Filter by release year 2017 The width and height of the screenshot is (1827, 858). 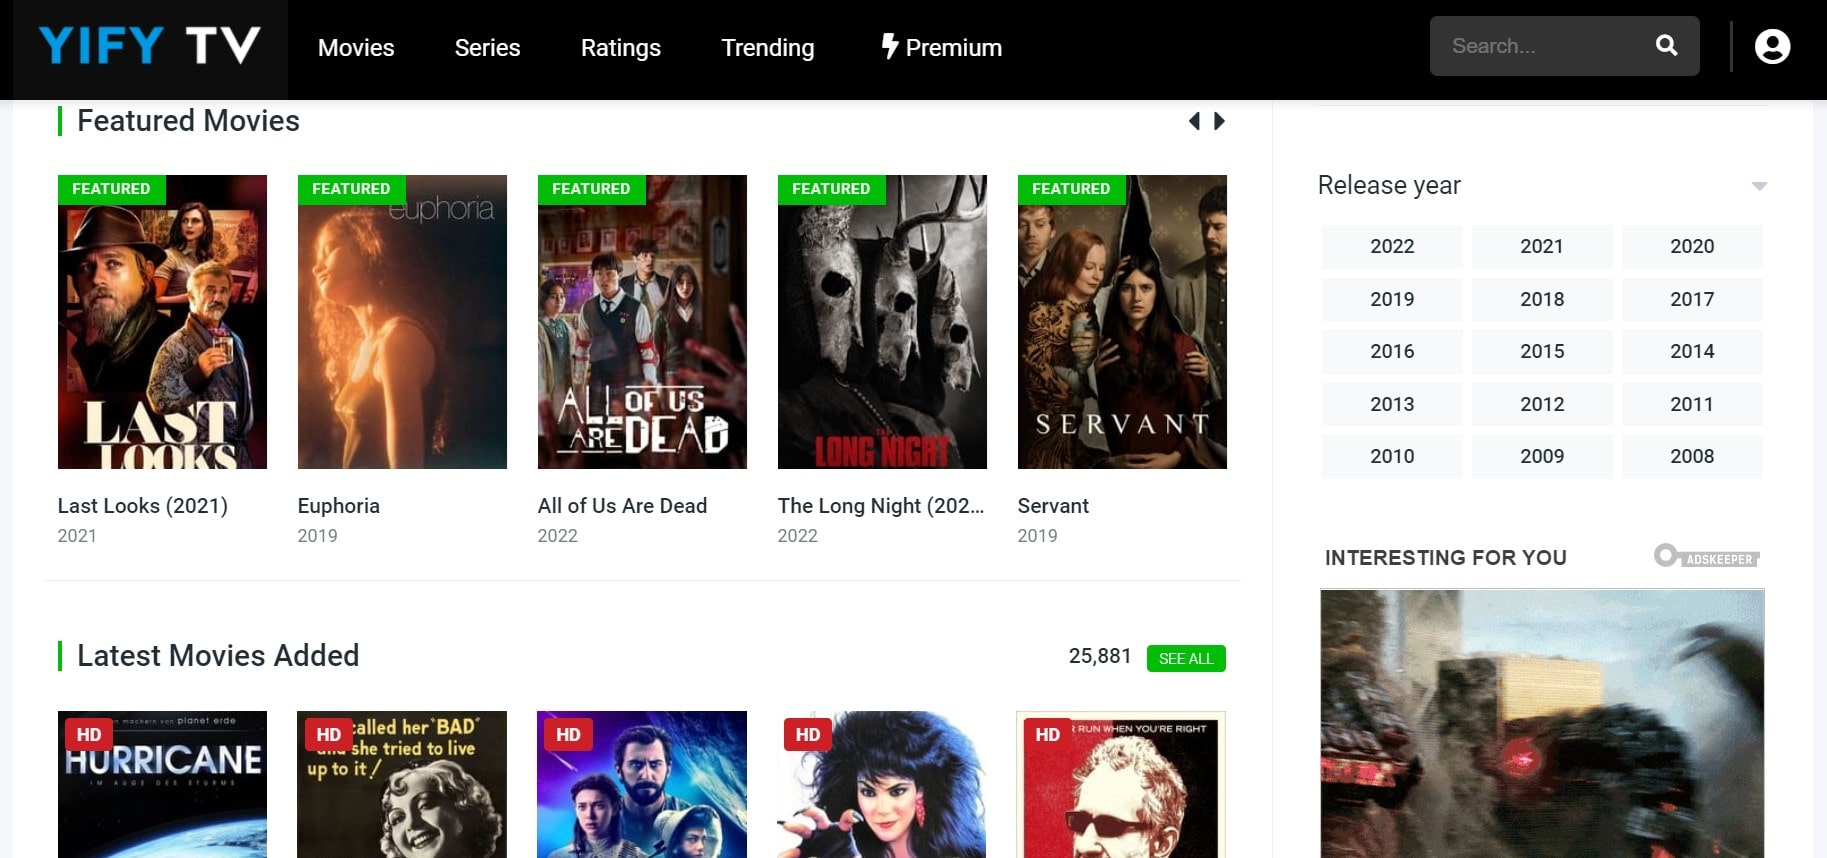(1692, 299)
